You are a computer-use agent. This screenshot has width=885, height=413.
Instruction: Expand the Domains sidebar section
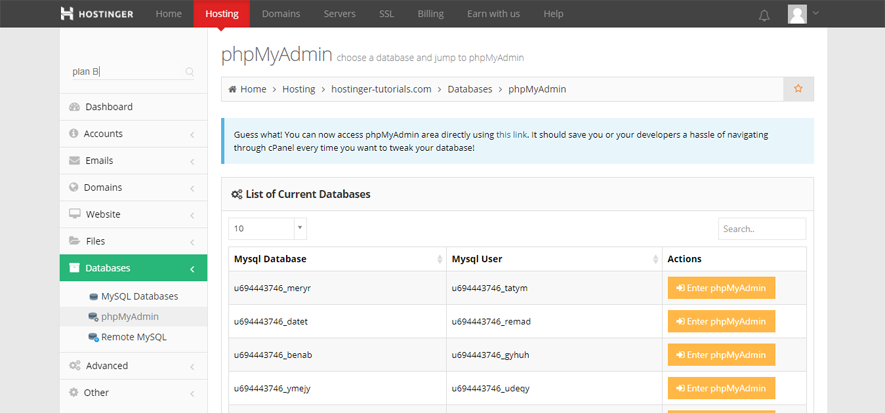pyautogui.click(x=192, y=188)
